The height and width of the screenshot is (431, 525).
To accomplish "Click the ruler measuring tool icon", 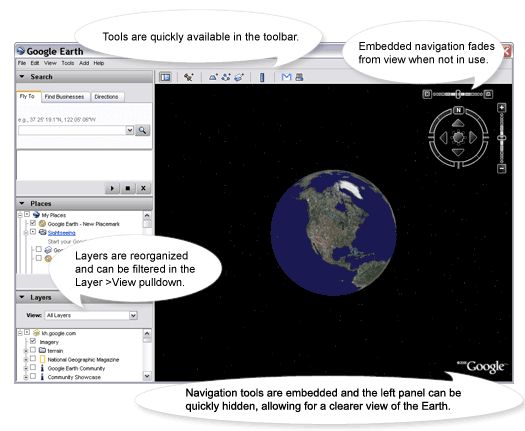I will coord(262,77).
